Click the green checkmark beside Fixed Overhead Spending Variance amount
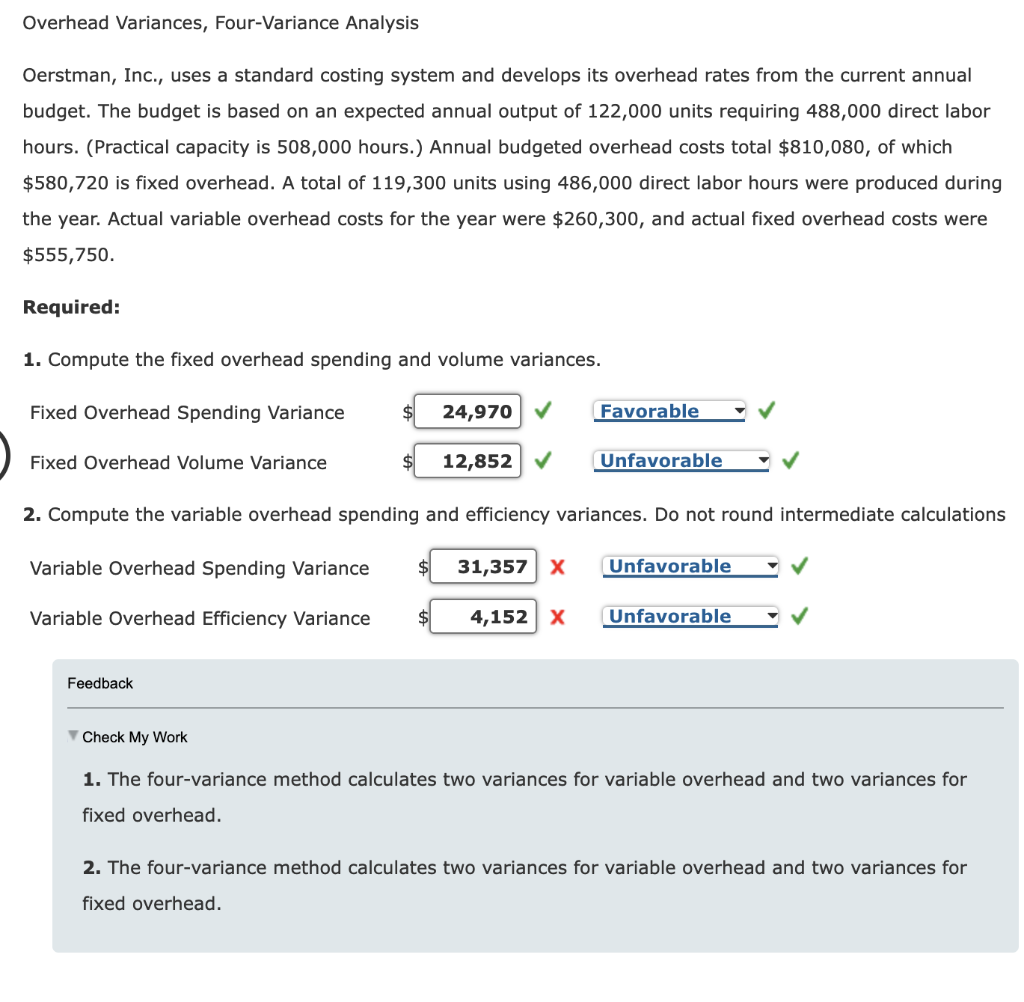The height and width of the screenshot is (1002, 1024). [x=542, y=411]
